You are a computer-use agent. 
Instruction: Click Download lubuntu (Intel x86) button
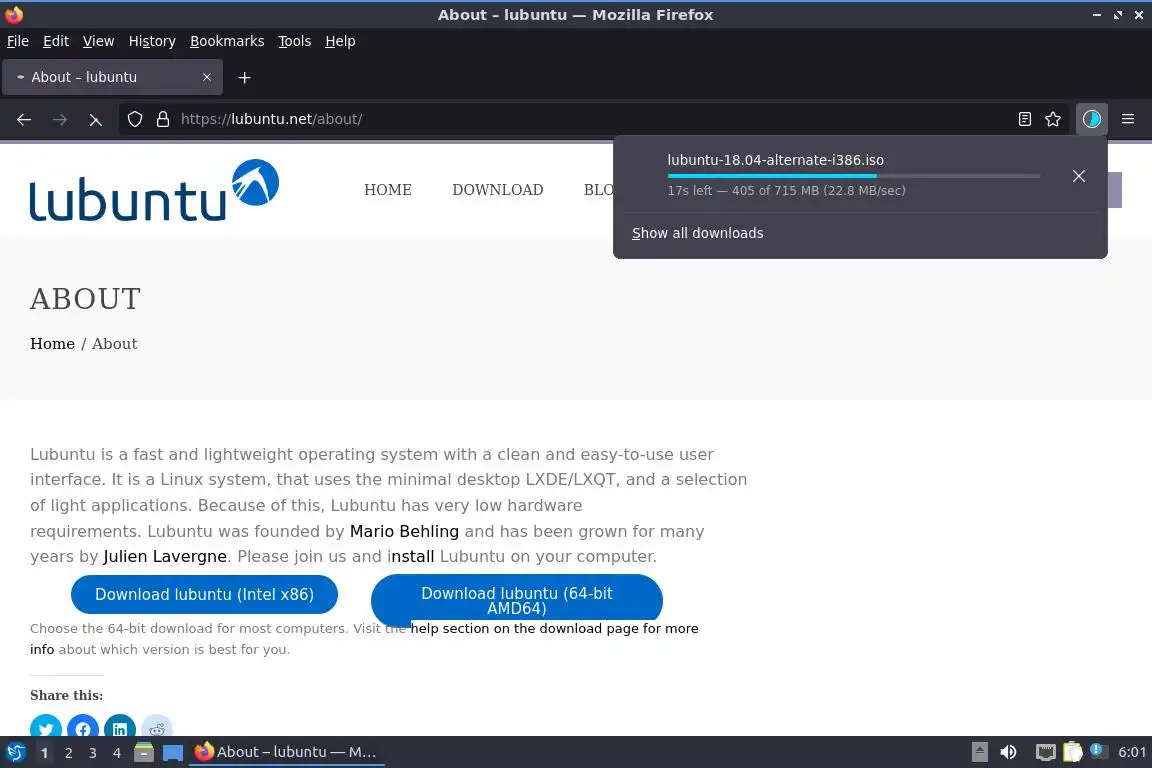pos(204,595)
